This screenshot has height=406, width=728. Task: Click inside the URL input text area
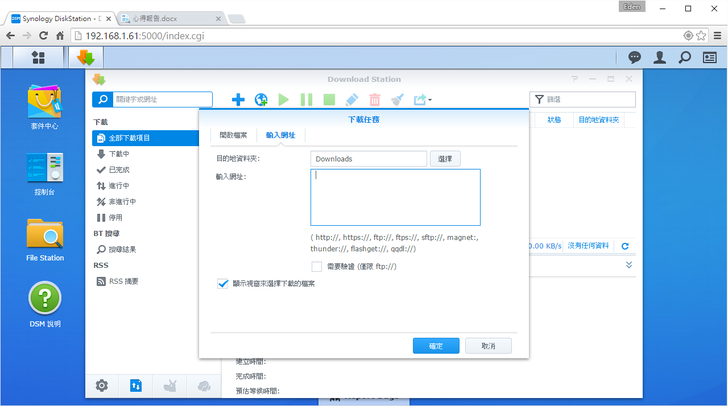click(x=396, y=197)
